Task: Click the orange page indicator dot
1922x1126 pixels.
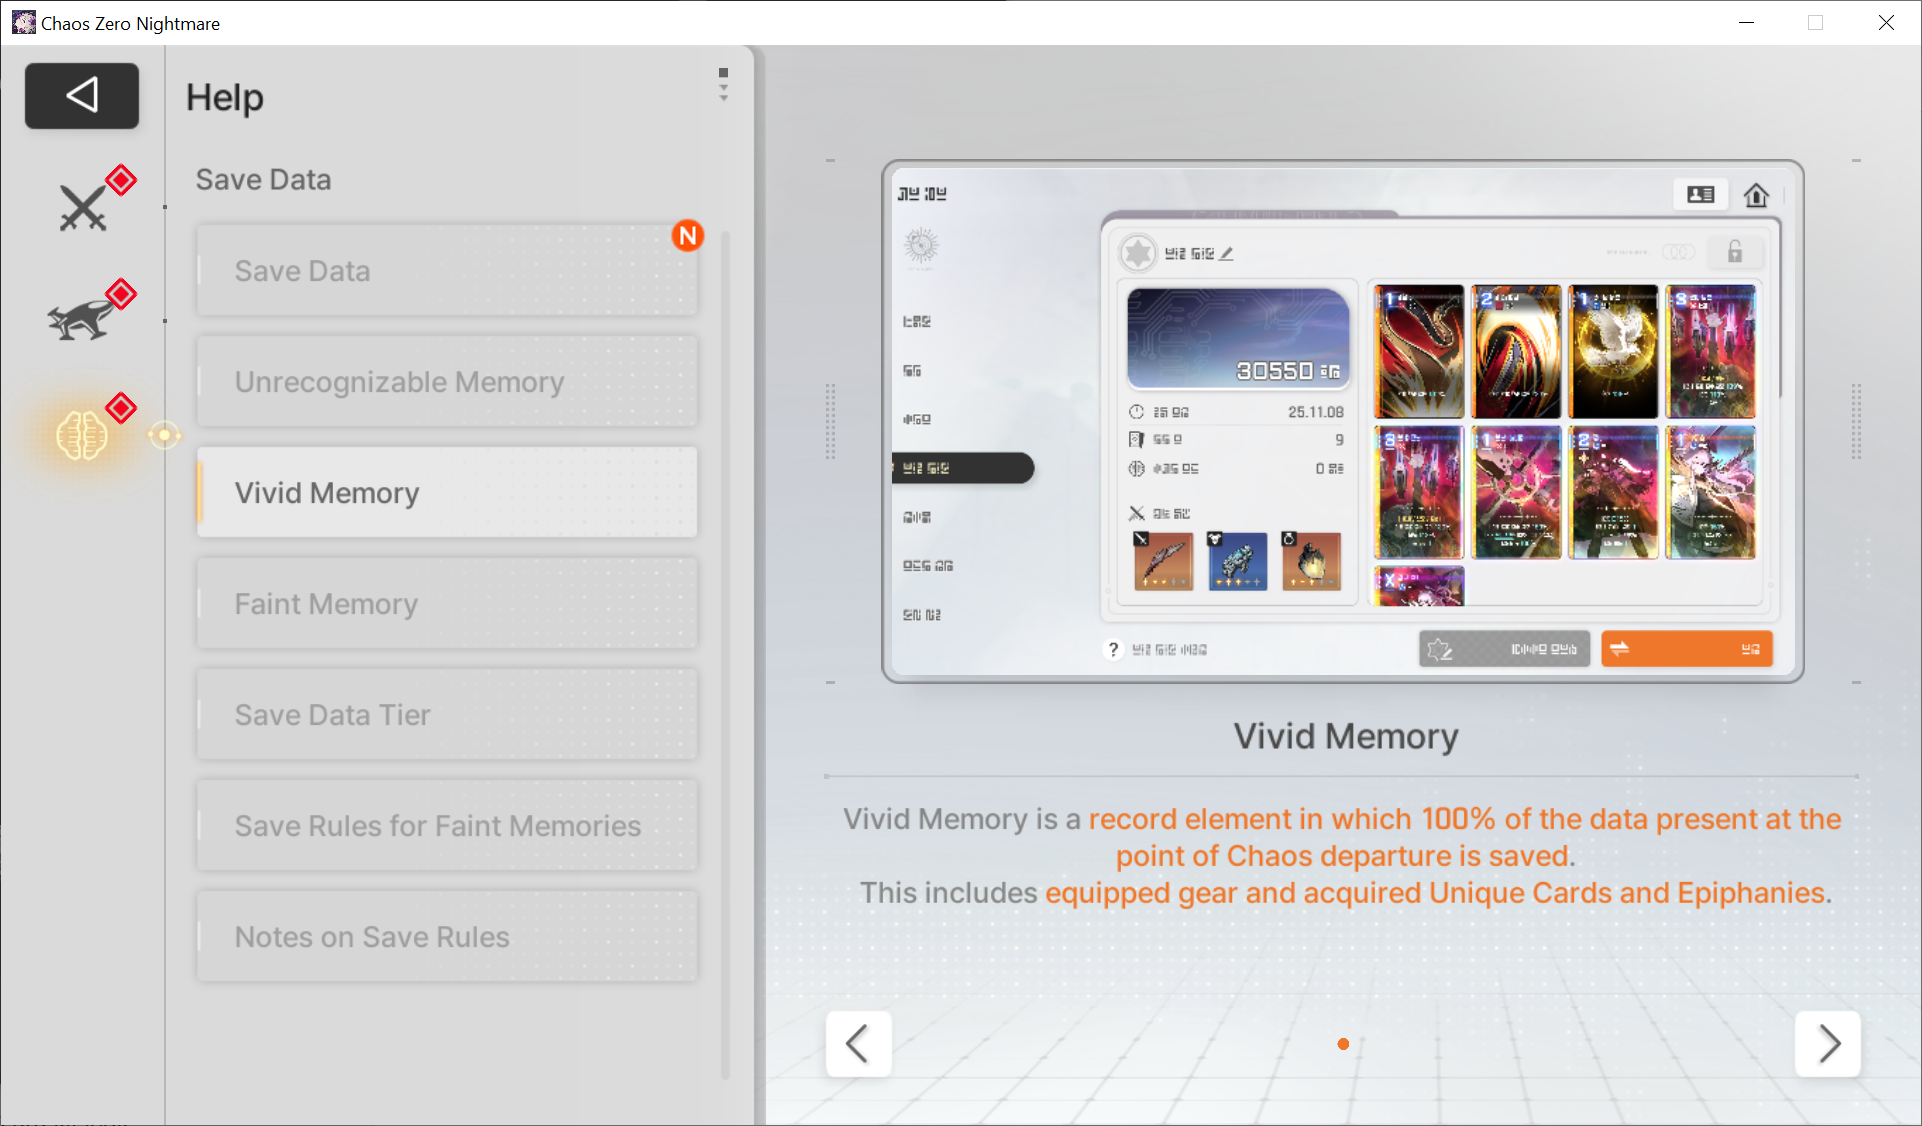Action: 1343,1044
